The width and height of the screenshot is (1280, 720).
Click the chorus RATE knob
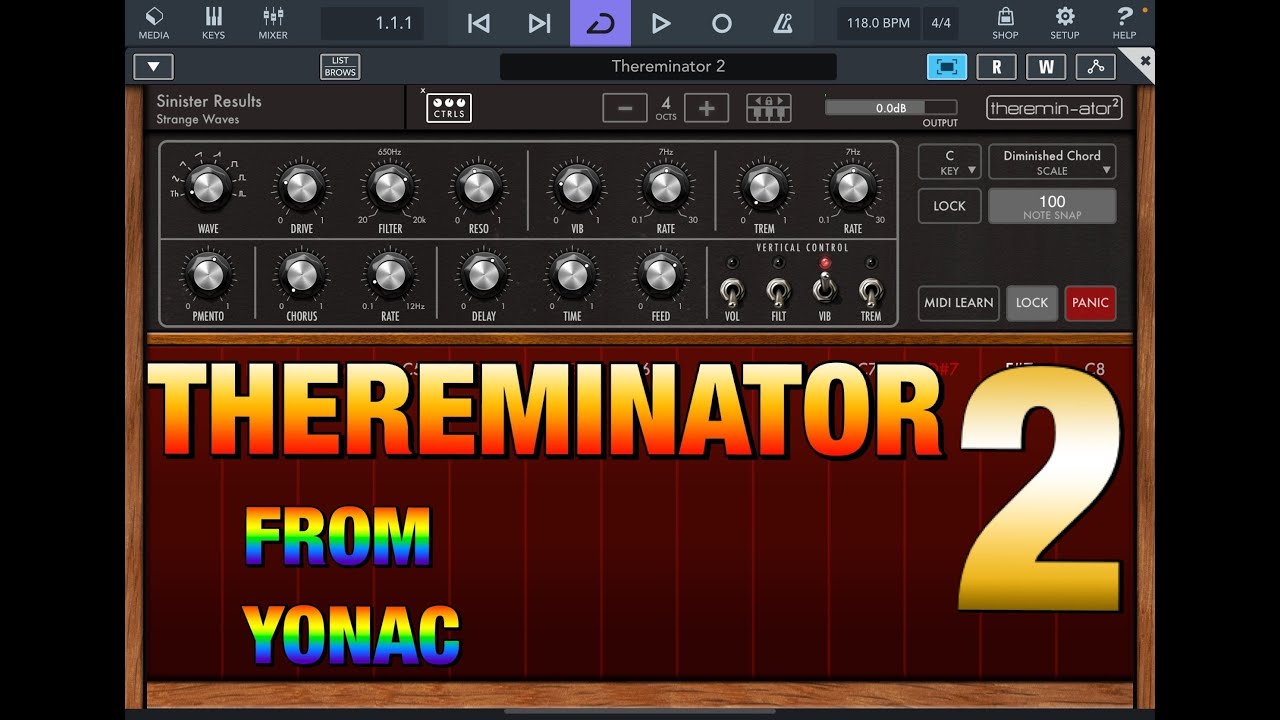click(390, 274)
